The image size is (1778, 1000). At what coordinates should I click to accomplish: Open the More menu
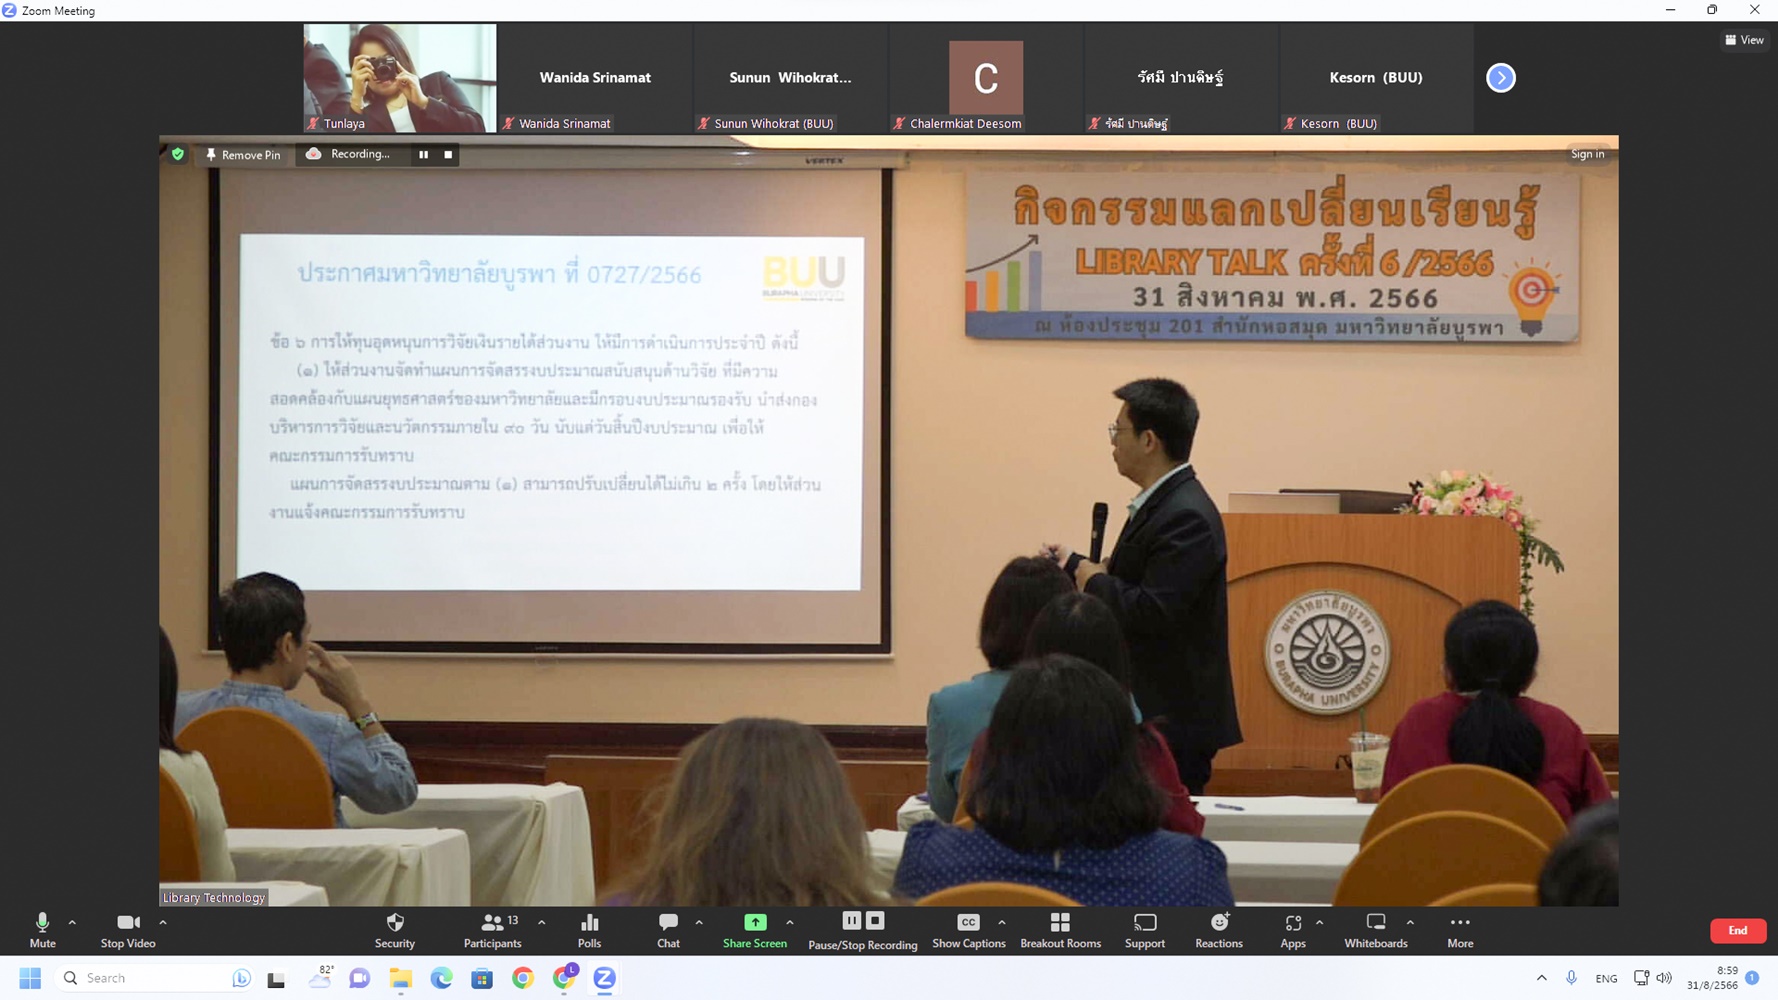1459,929
